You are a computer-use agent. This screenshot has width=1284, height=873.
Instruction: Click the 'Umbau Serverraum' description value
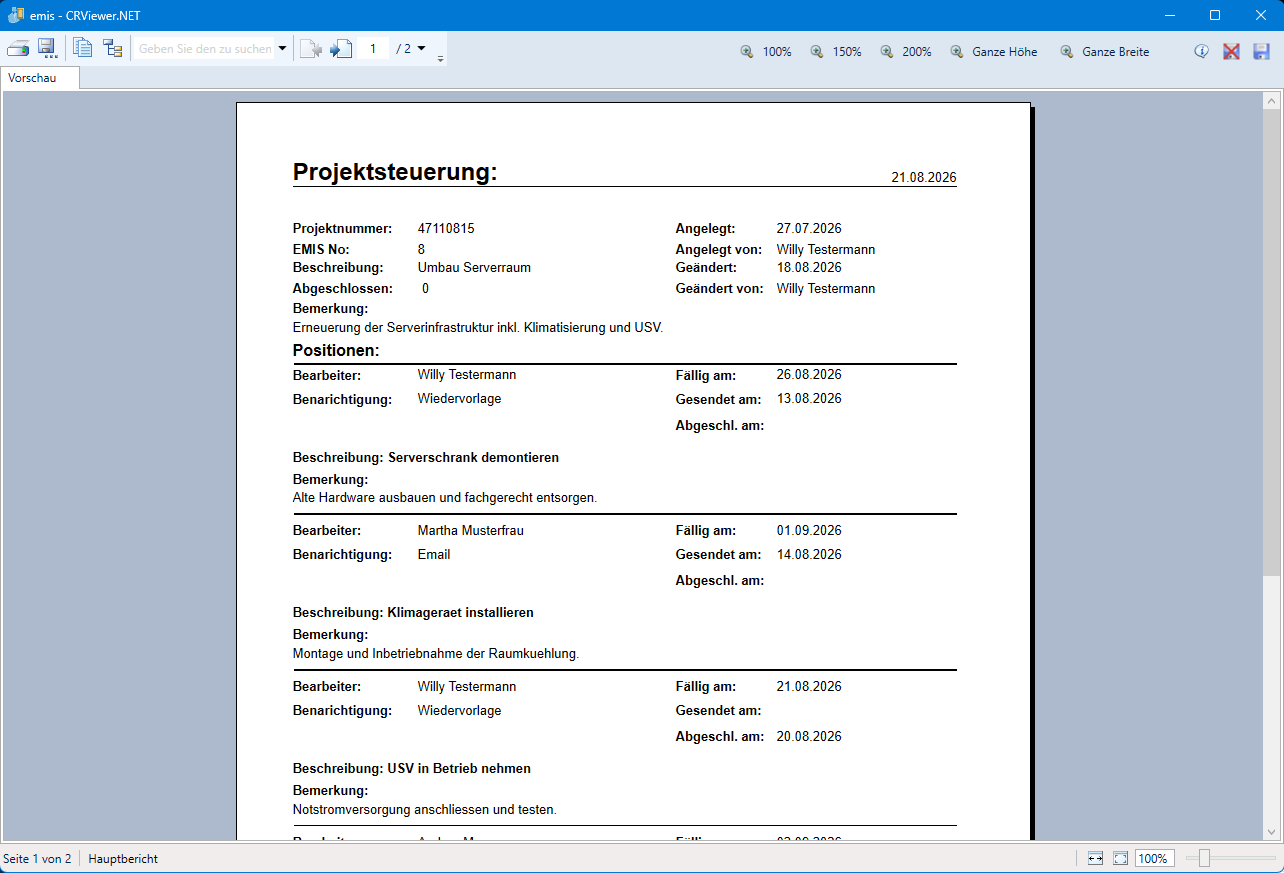point(474,267)
